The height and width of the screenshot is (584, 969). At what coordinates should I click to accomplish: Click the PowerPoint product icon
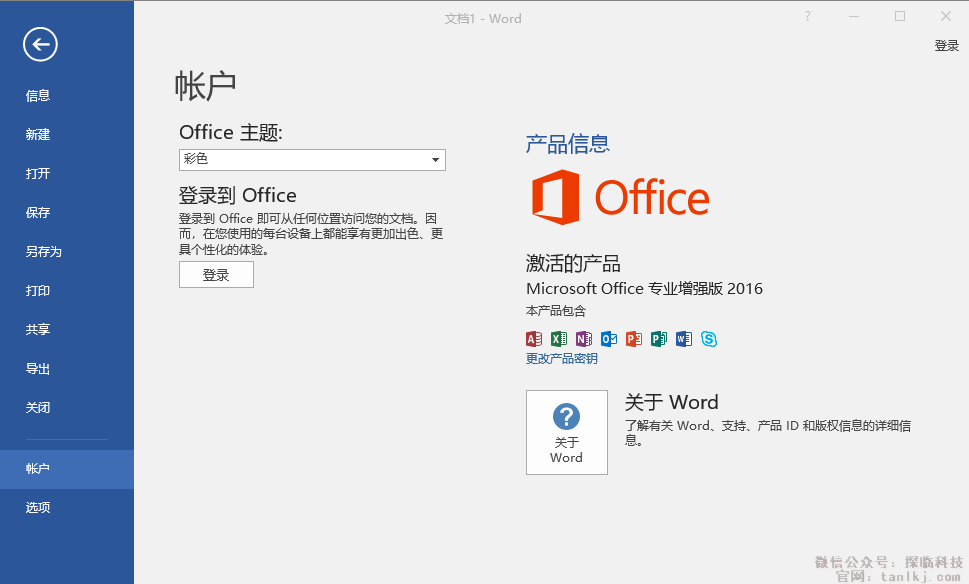point(634,339)
